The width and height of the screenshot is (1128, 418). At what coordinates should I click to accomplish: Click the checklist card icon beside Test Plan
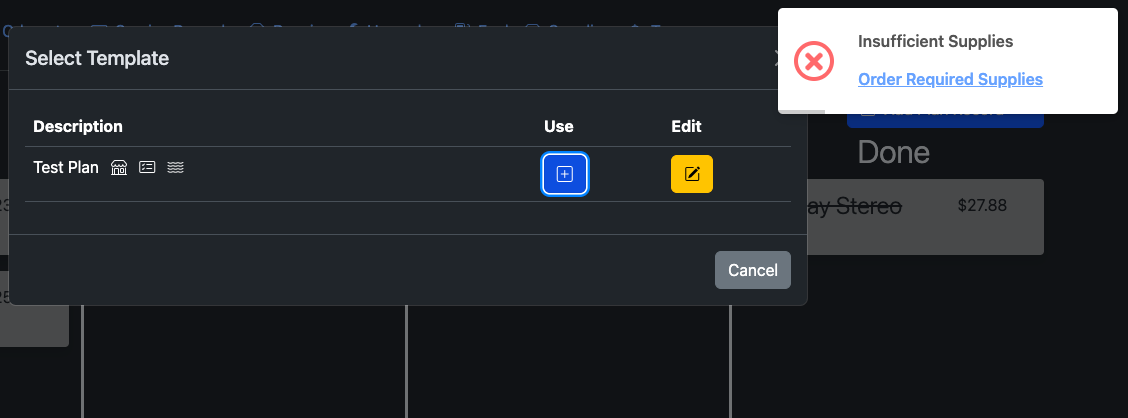[147, 168]
